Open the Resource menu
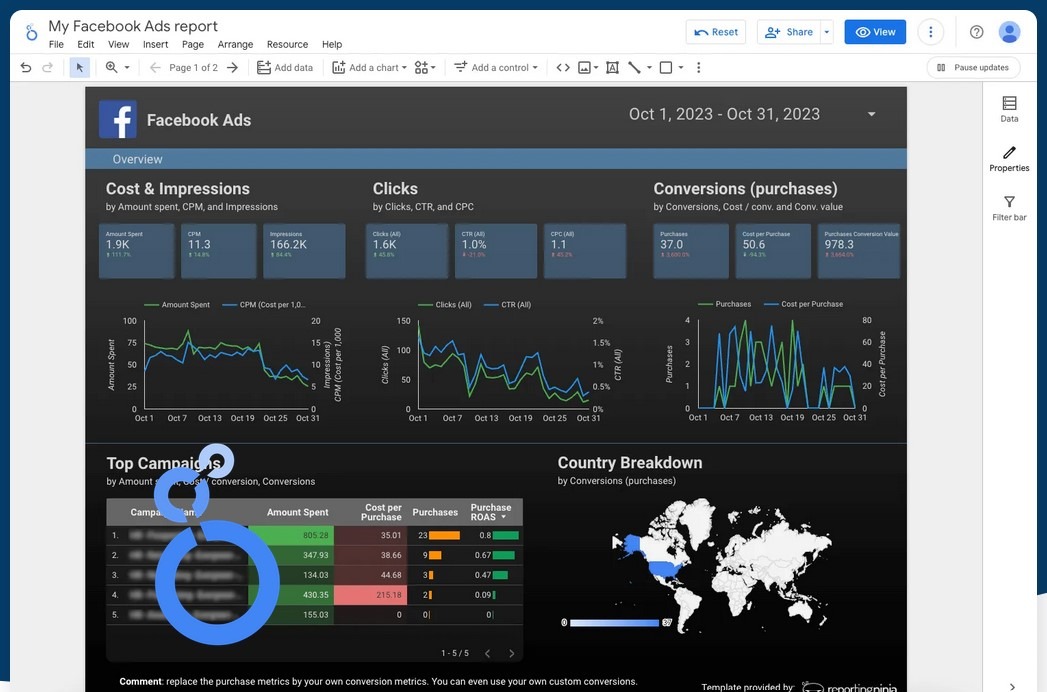Image resolution: width=1047 pixels, height=692 pixels. (287, 44)
